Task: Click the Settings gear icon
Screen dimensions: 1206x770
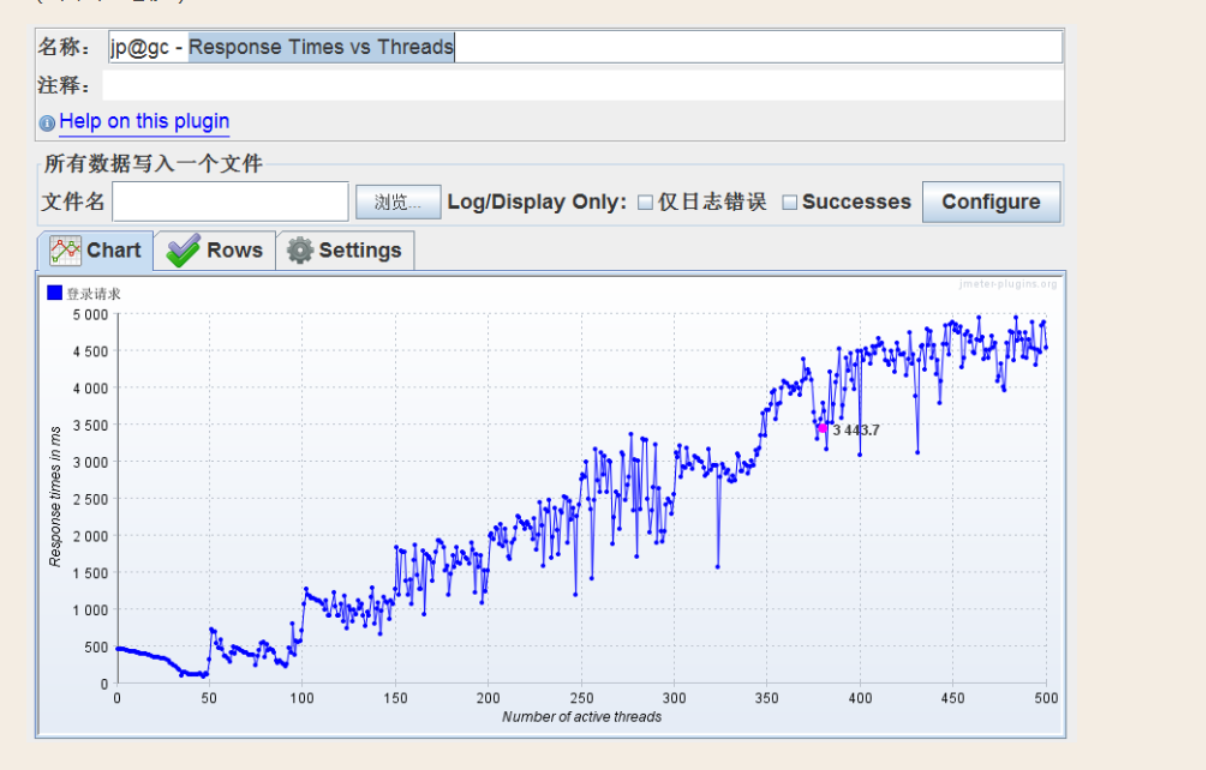Action: click(x=300, y=250)
